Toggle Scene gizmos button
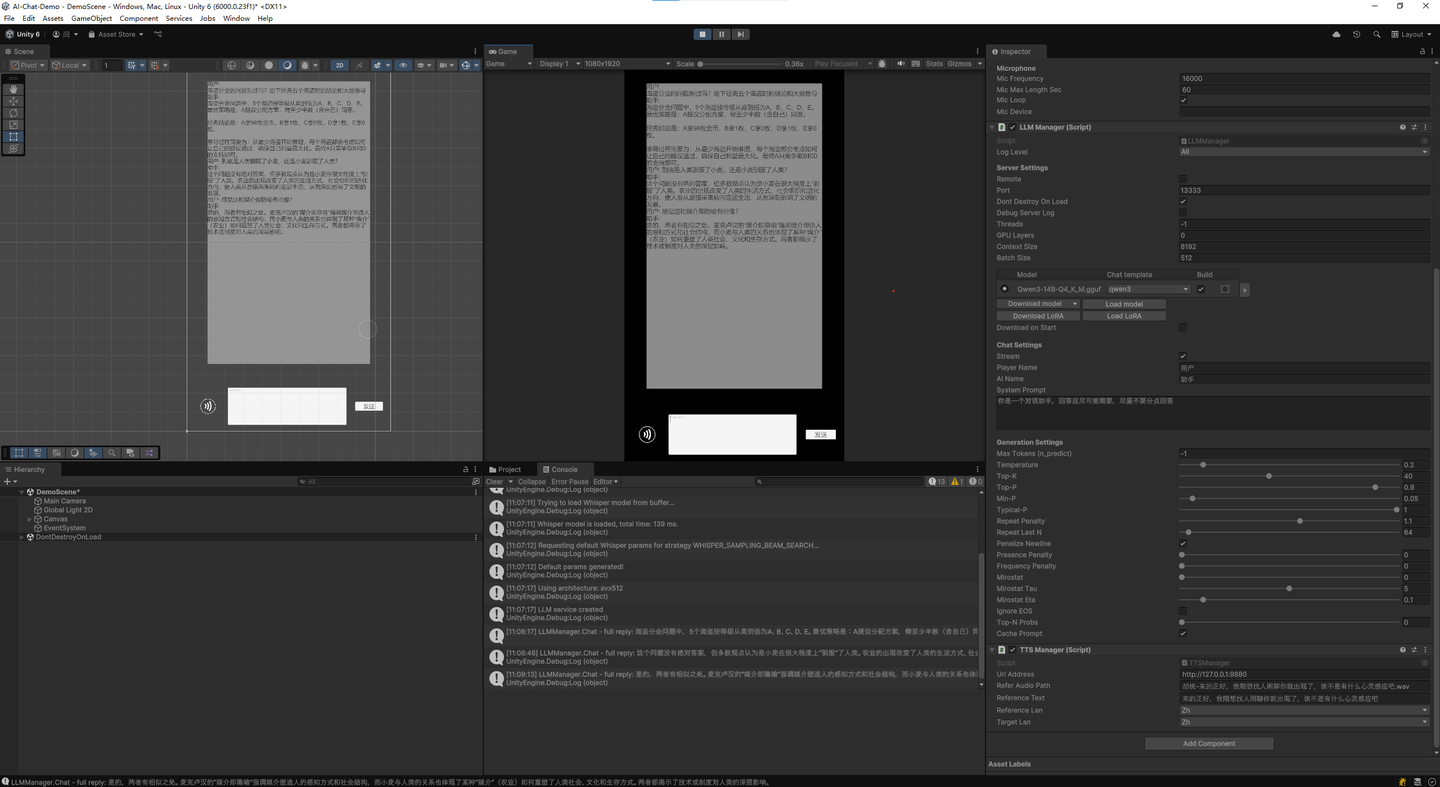 pyautogui.click(x=468, y=65)
